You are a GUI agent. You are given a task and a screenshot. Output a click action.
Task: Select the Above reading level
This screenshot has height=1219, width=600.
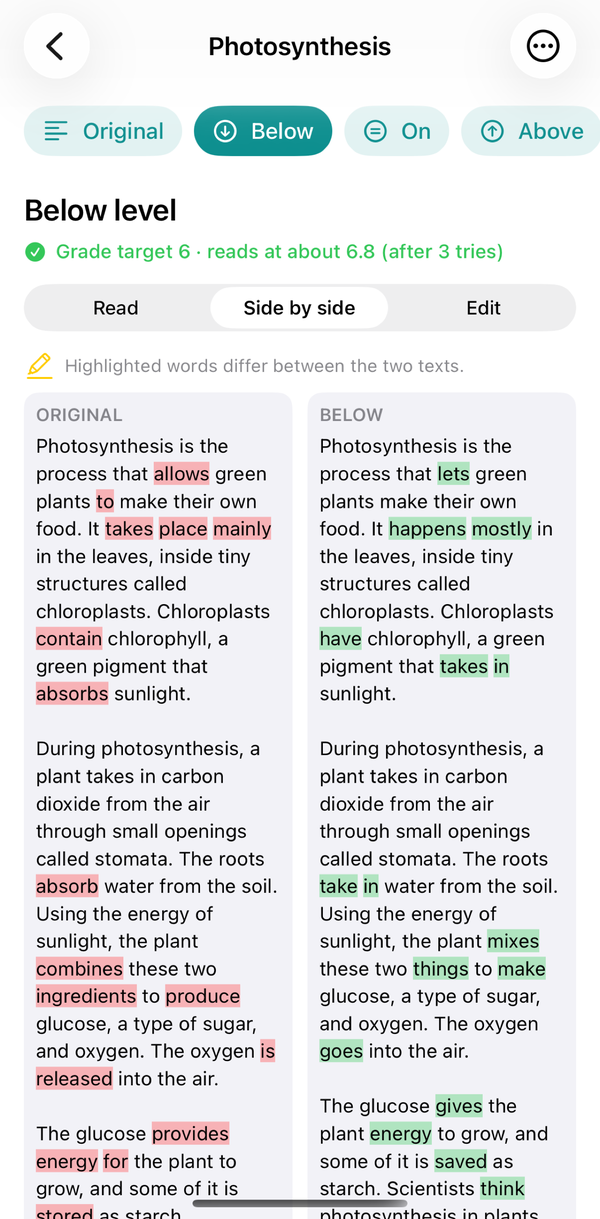[532, 131]
